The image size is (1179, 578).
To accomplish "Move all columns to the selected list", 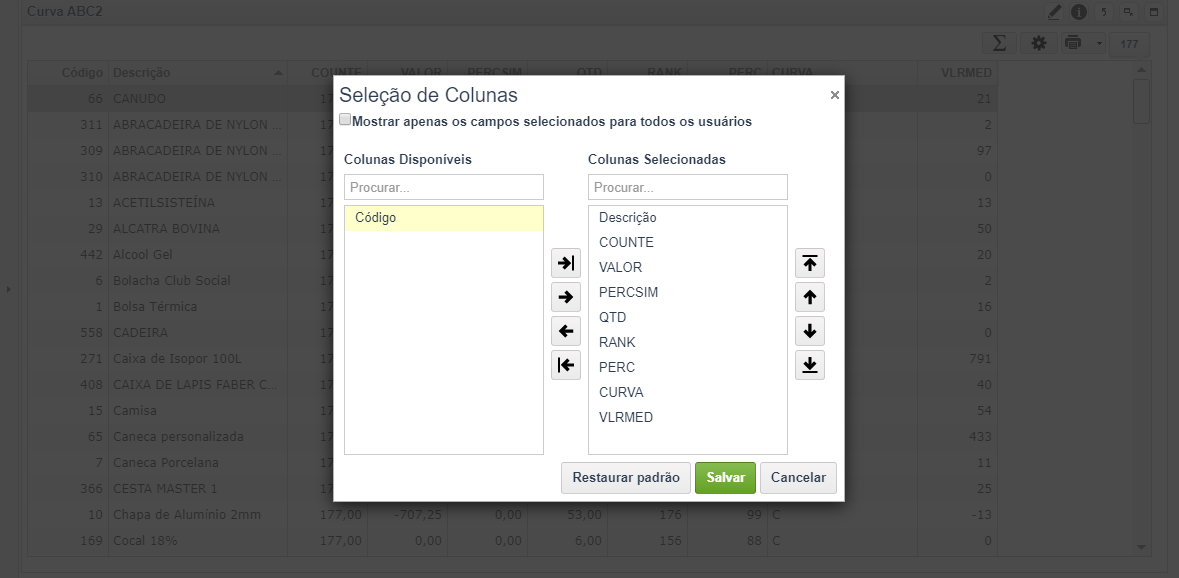I will point(565,263).
